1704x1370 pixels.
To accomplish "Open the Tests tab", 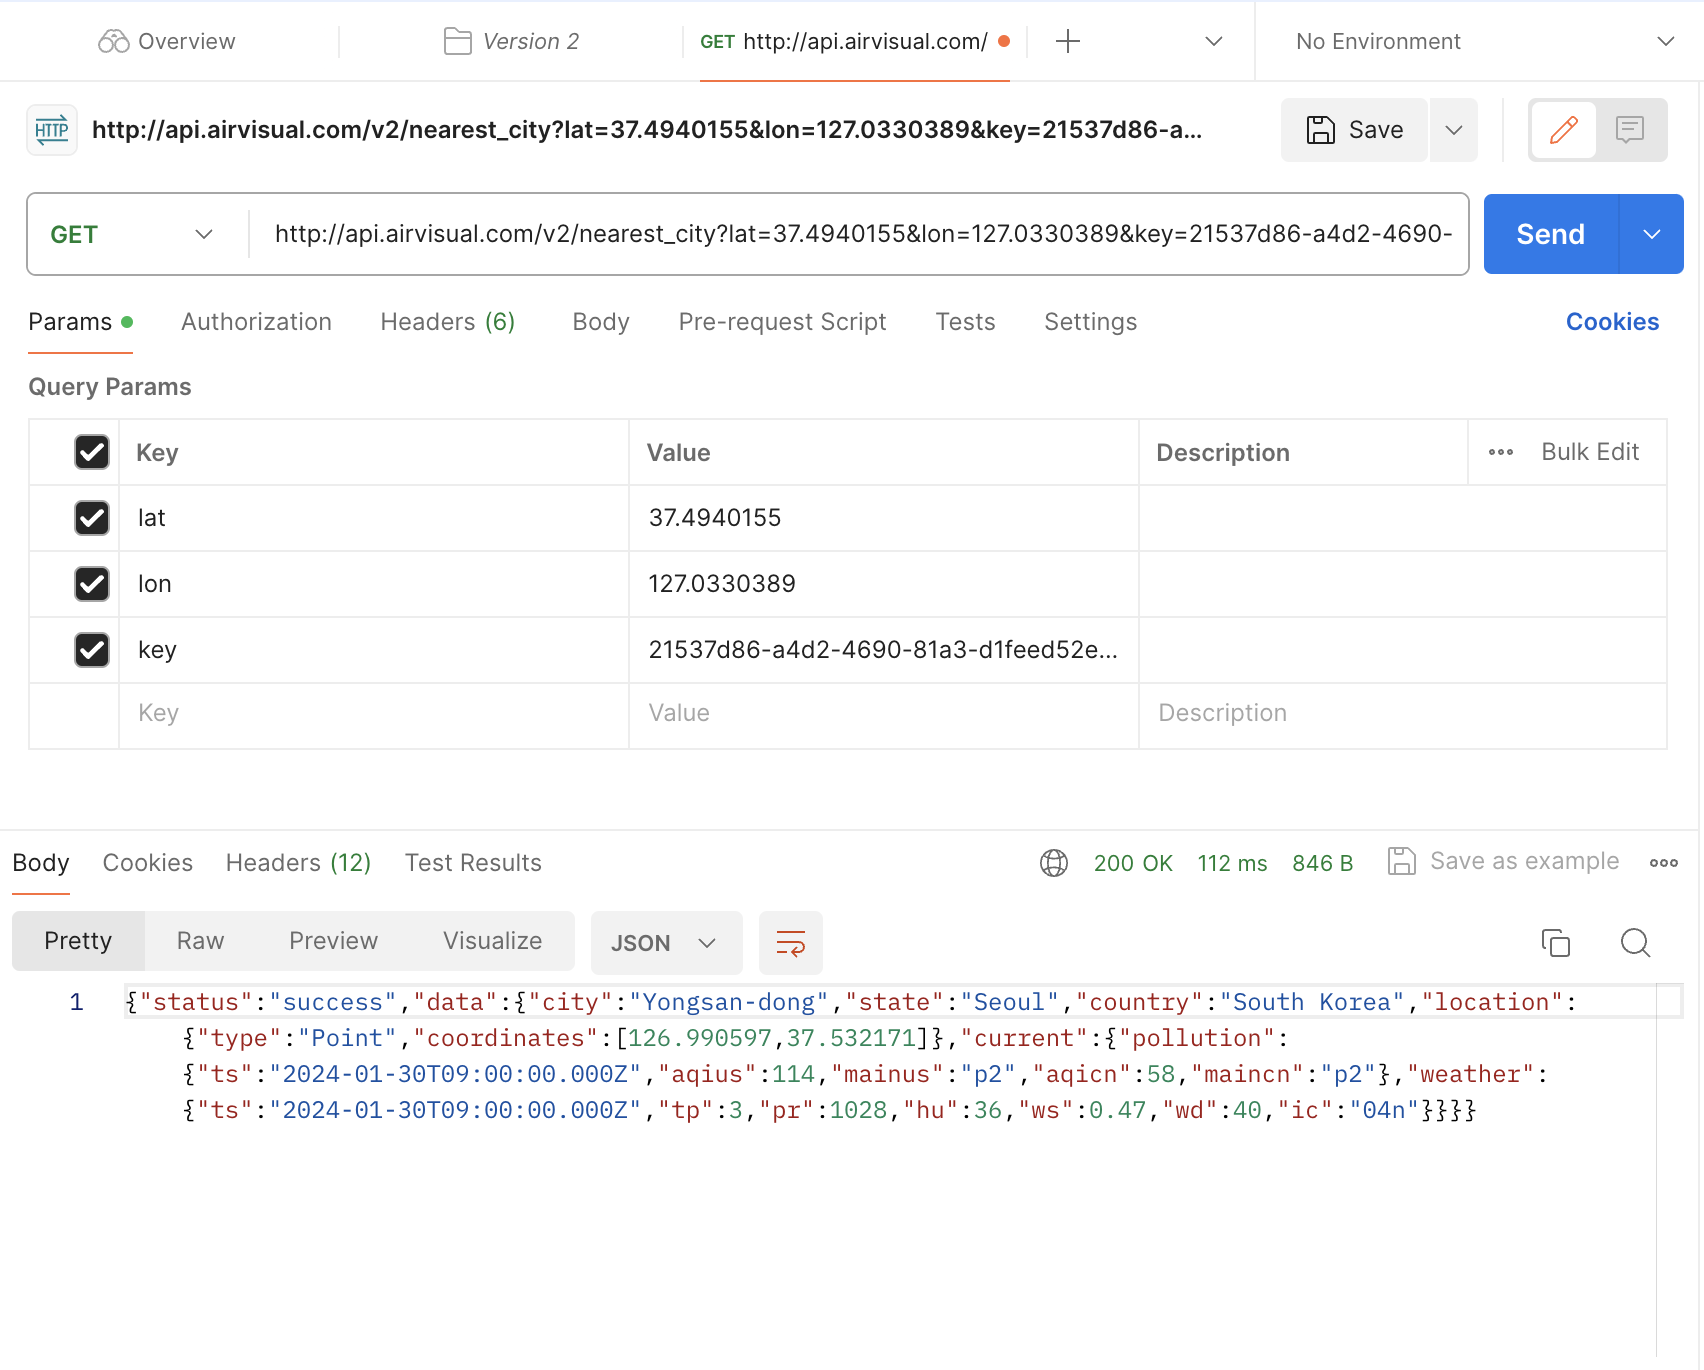I will (x=965, y=322).
